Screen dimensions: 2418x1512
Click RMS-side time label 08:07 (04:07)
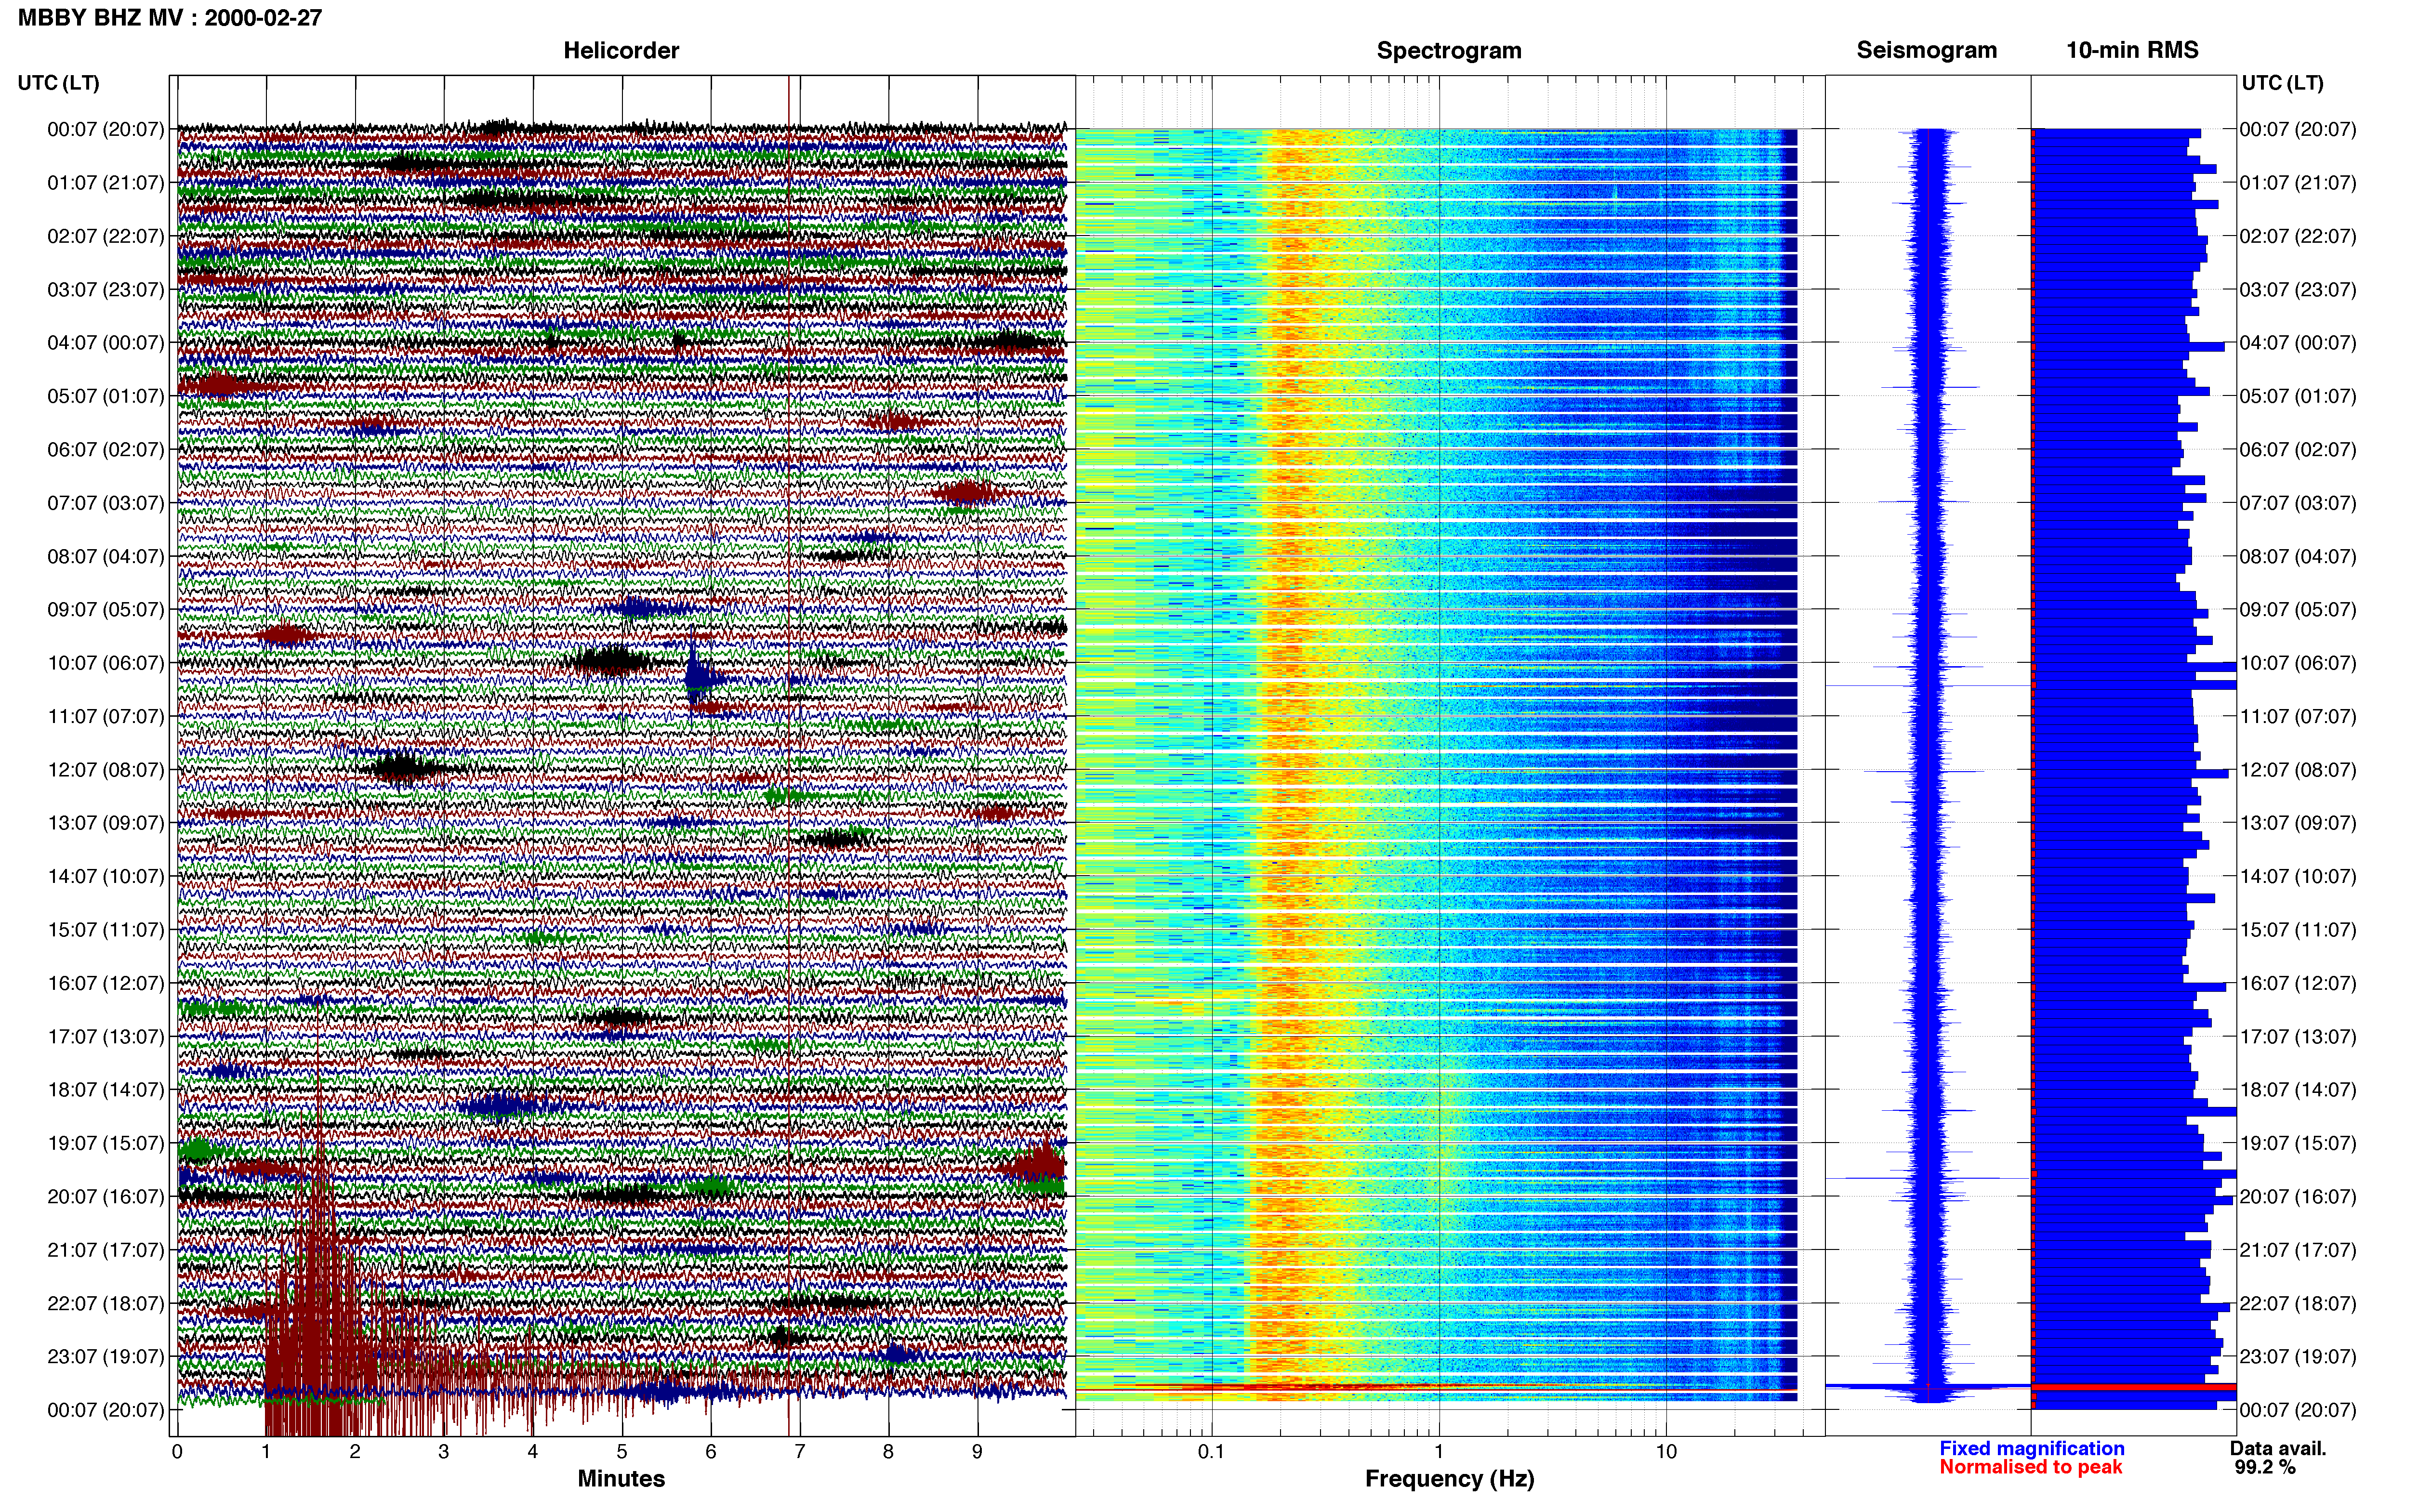(2298, 557)
